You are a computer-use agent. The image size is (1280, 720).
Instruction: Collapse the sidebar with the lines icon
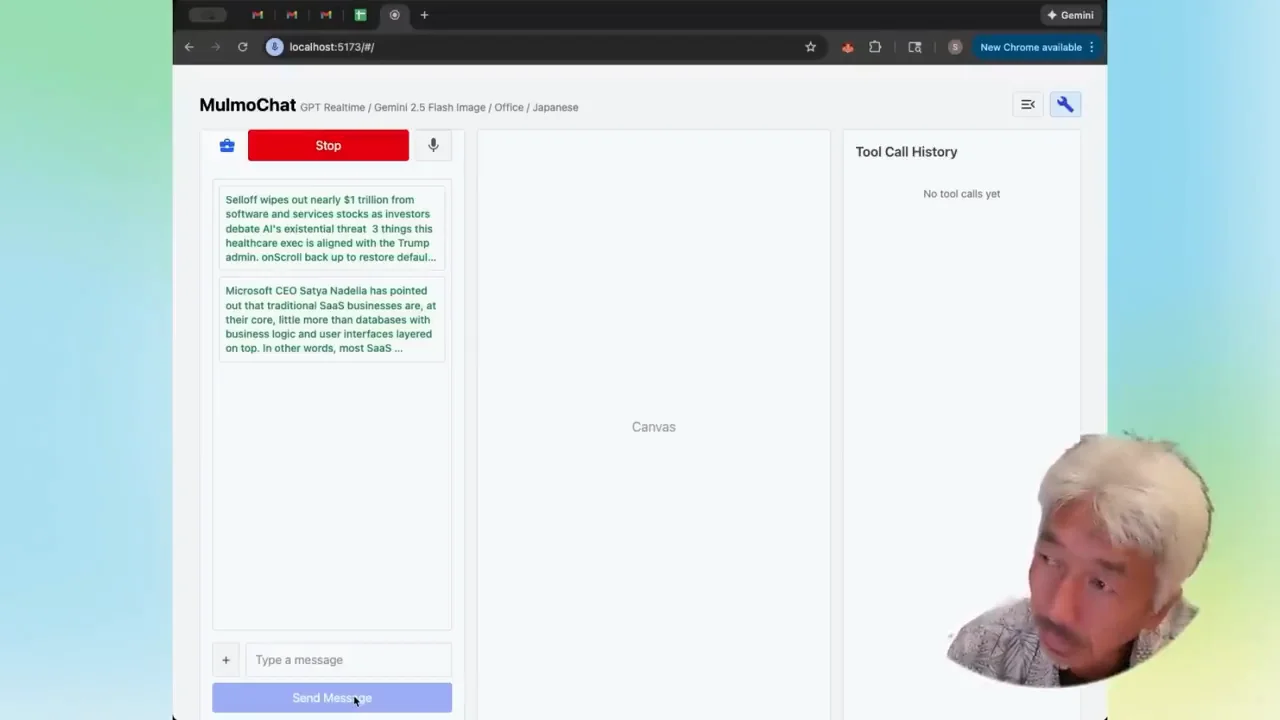click(1028, 105)
